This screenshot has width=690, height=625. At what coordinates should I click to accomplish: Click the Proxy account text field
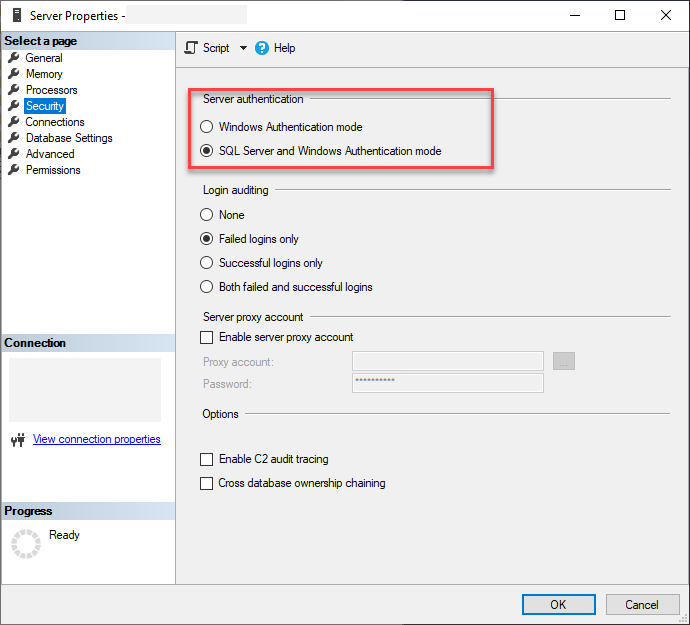[448, 361]
